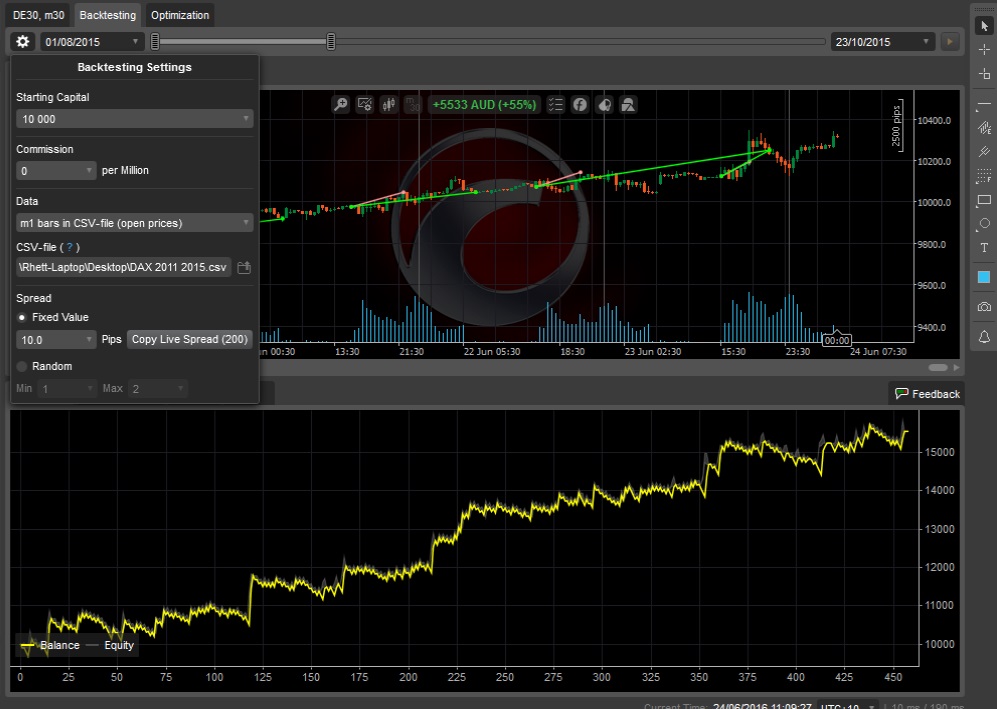997x709 pixels.
Task: Click the chart horizontal scrollbar thumb
Action: tap(938, 368)
